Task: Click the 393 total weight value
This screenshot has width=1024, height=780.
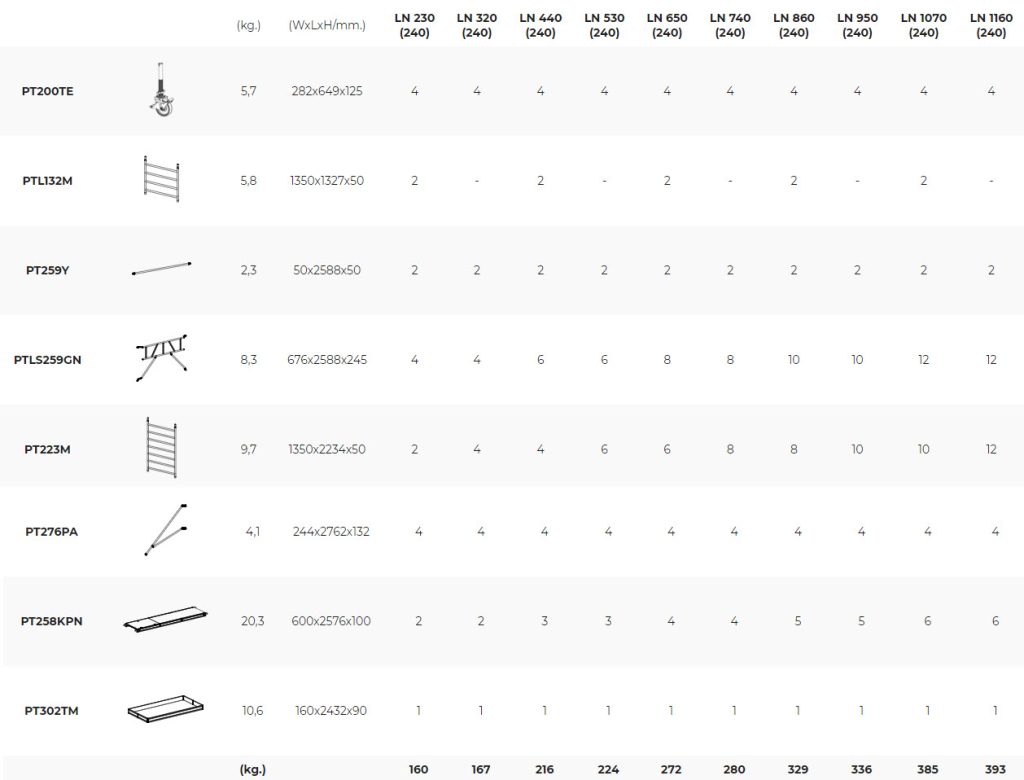Action: [x=995, y=769]
